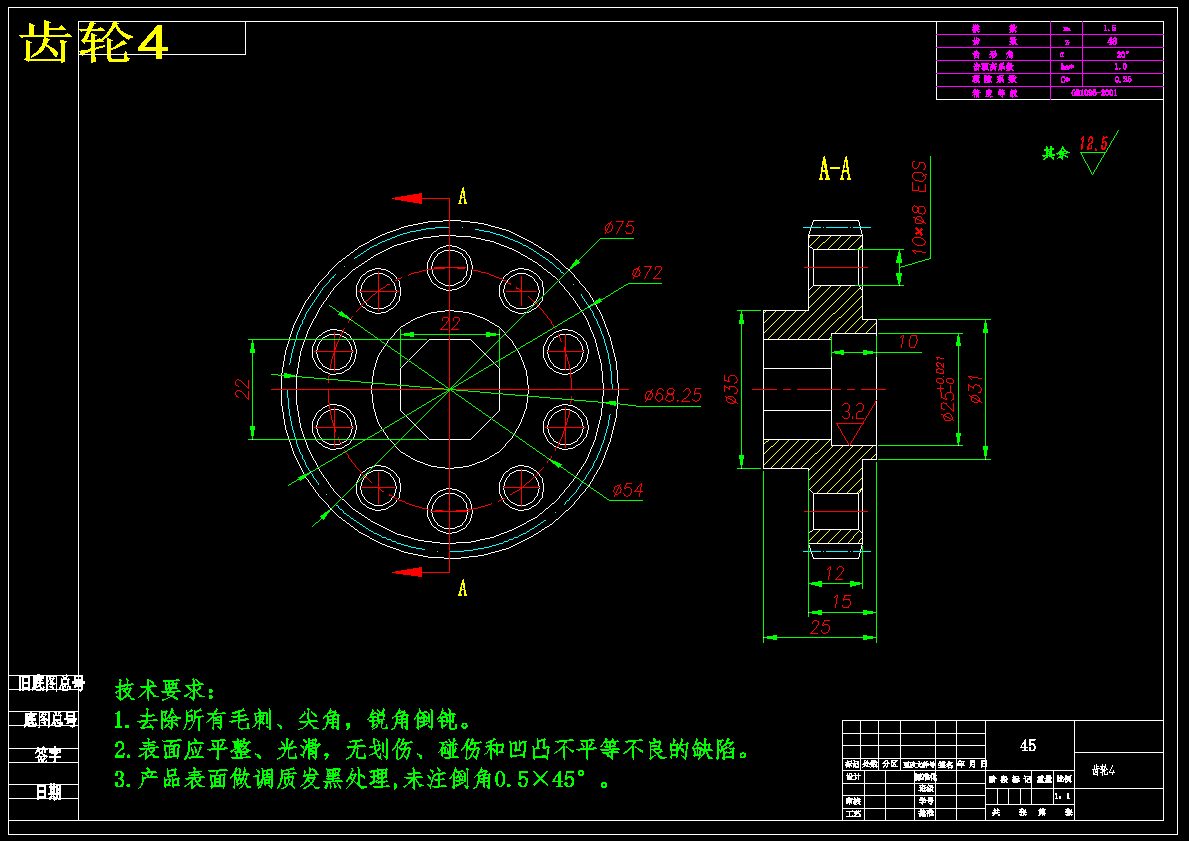Select the 阶段标记 cell in title block
The height and width of the screenshot is (841, 1189).
[1009, 780]
